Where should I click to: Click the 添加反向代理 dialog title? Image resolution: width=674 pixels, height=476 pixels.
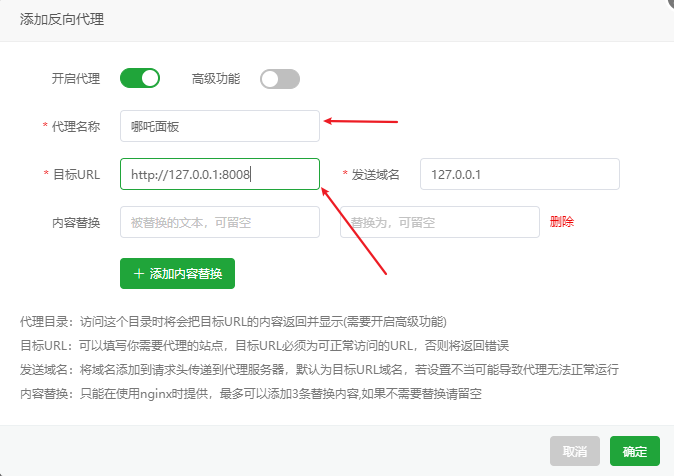tap(62, 19)
